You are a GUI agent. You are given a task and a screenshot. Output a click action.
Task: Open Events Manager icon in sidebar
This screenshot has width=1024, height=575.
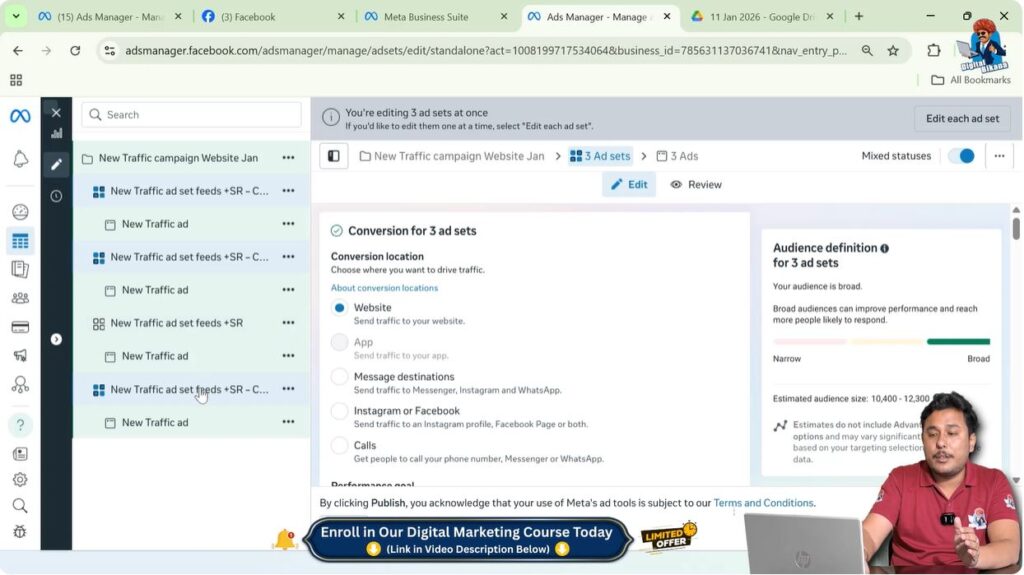20,385
